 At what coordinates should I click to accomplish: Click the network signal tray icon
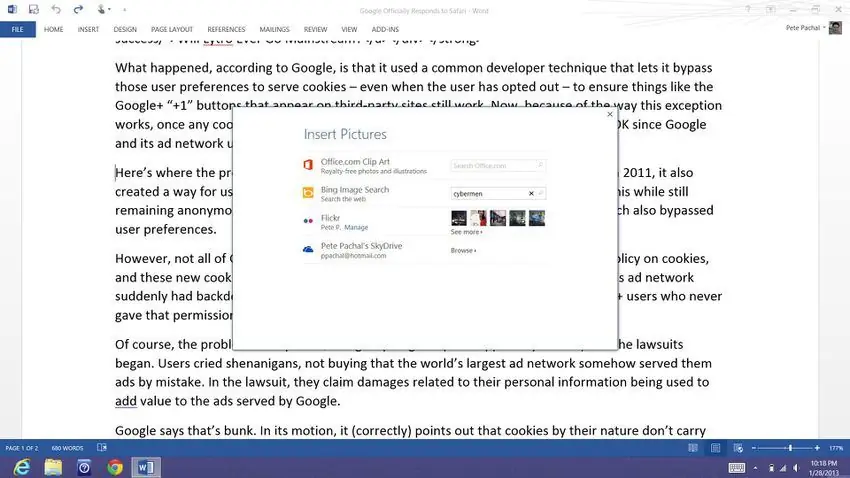783,468
